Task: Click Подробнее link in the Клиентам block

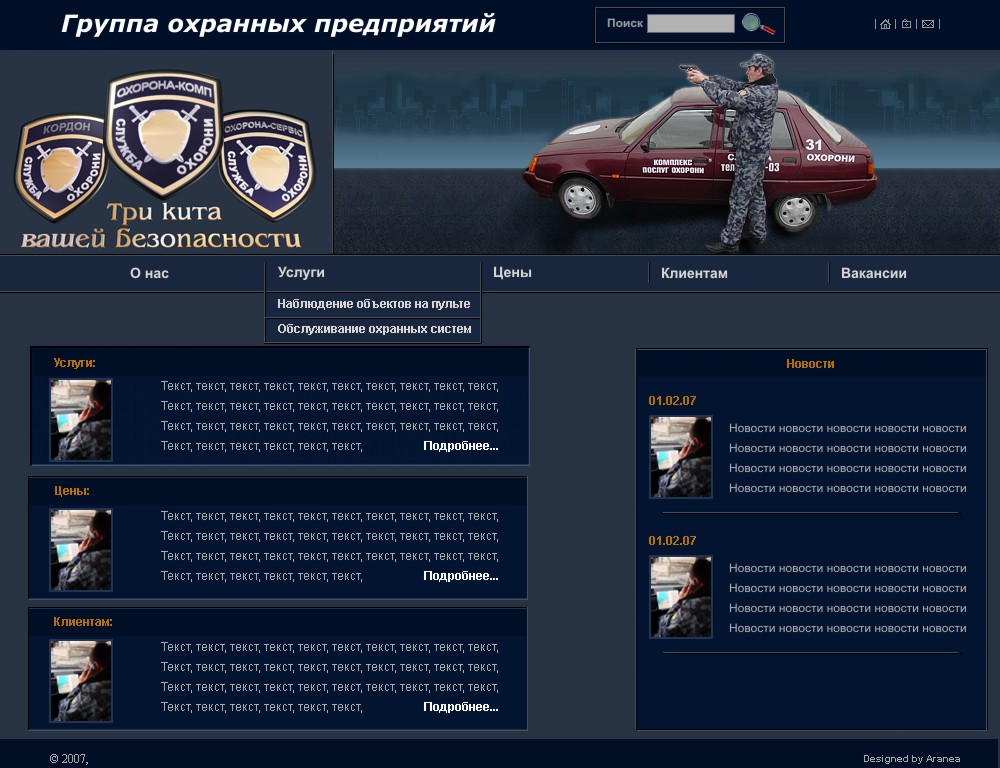Action: 460,707
